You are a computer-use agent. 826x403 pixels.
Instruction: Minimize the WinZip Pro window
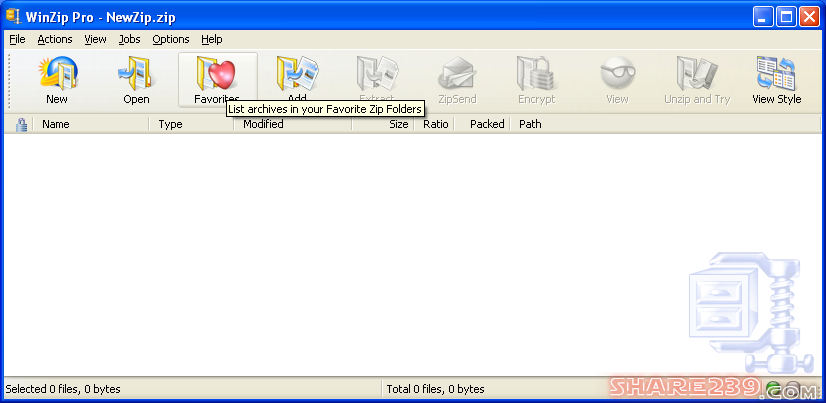763,17
